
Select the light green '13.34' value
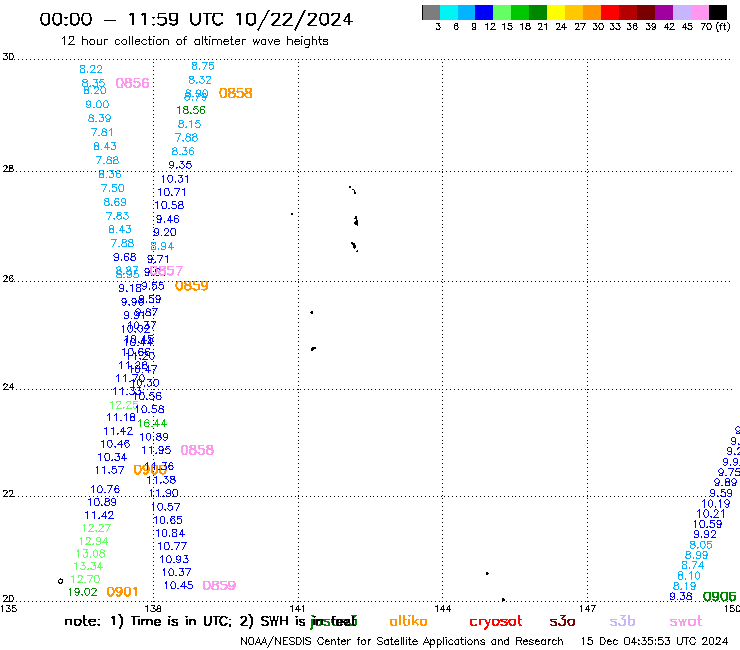click(x=88, y=566)
